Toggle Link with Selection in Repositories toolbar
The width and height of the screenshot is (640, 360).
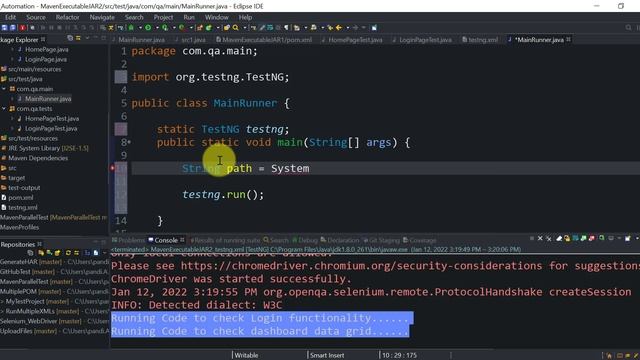coord(76,253)
